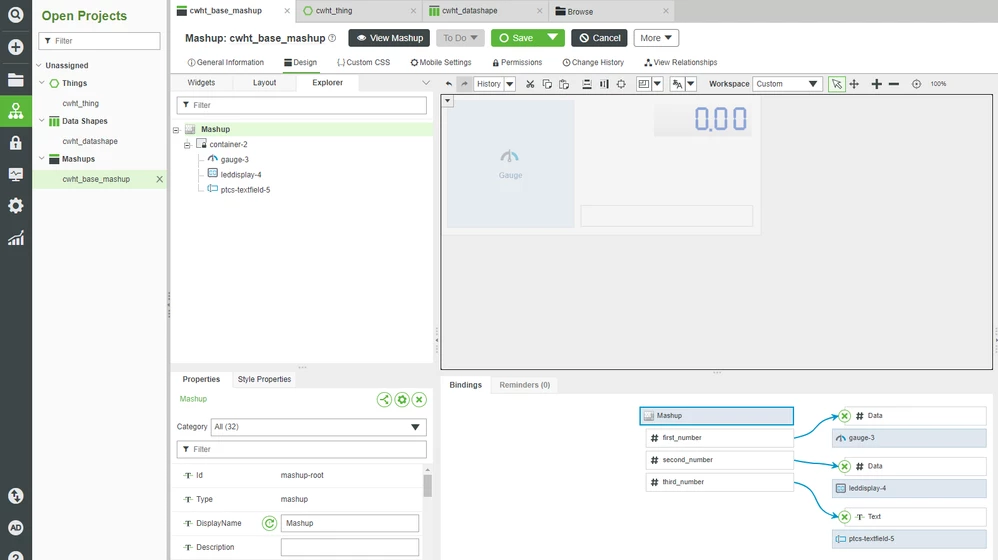Open the Settings gear sidebar icon

(15, 206)
